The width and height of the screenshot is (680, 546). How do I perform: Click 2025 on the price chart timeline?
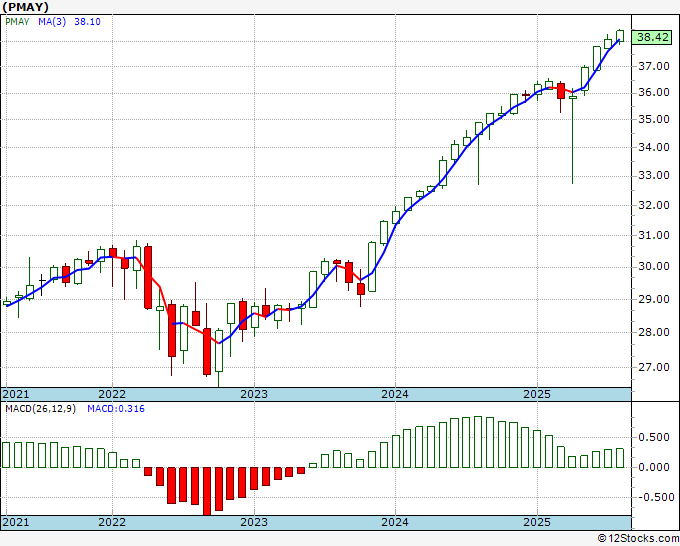pos(537,394)
